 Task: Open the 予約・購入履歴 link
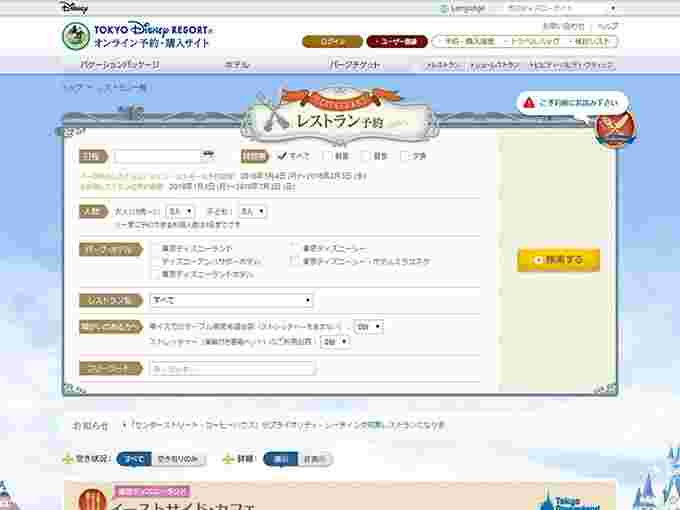pos(468,42)
